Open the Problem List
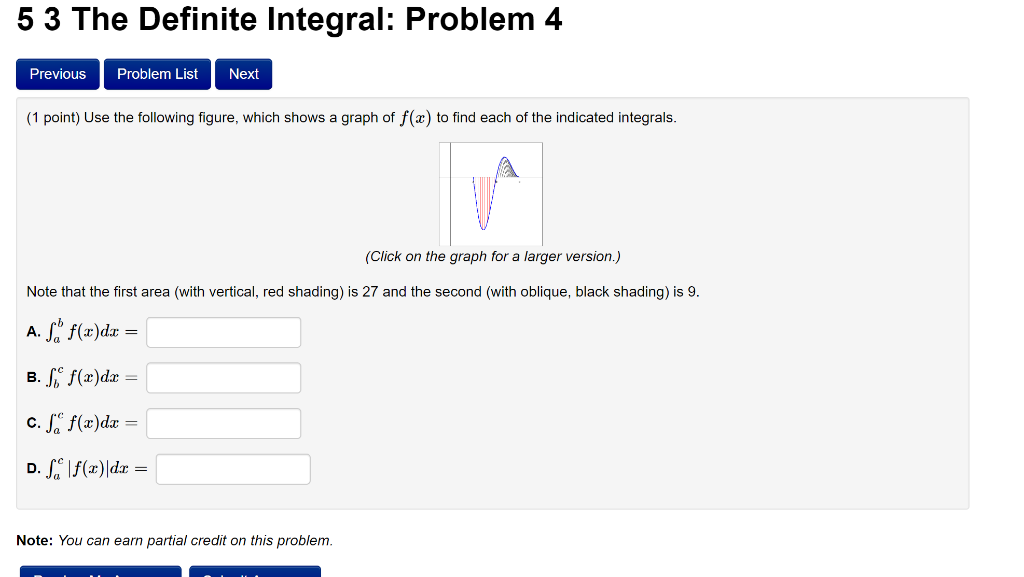The width and height of the screenshot is (1024, 577). (x=157, y=73)
